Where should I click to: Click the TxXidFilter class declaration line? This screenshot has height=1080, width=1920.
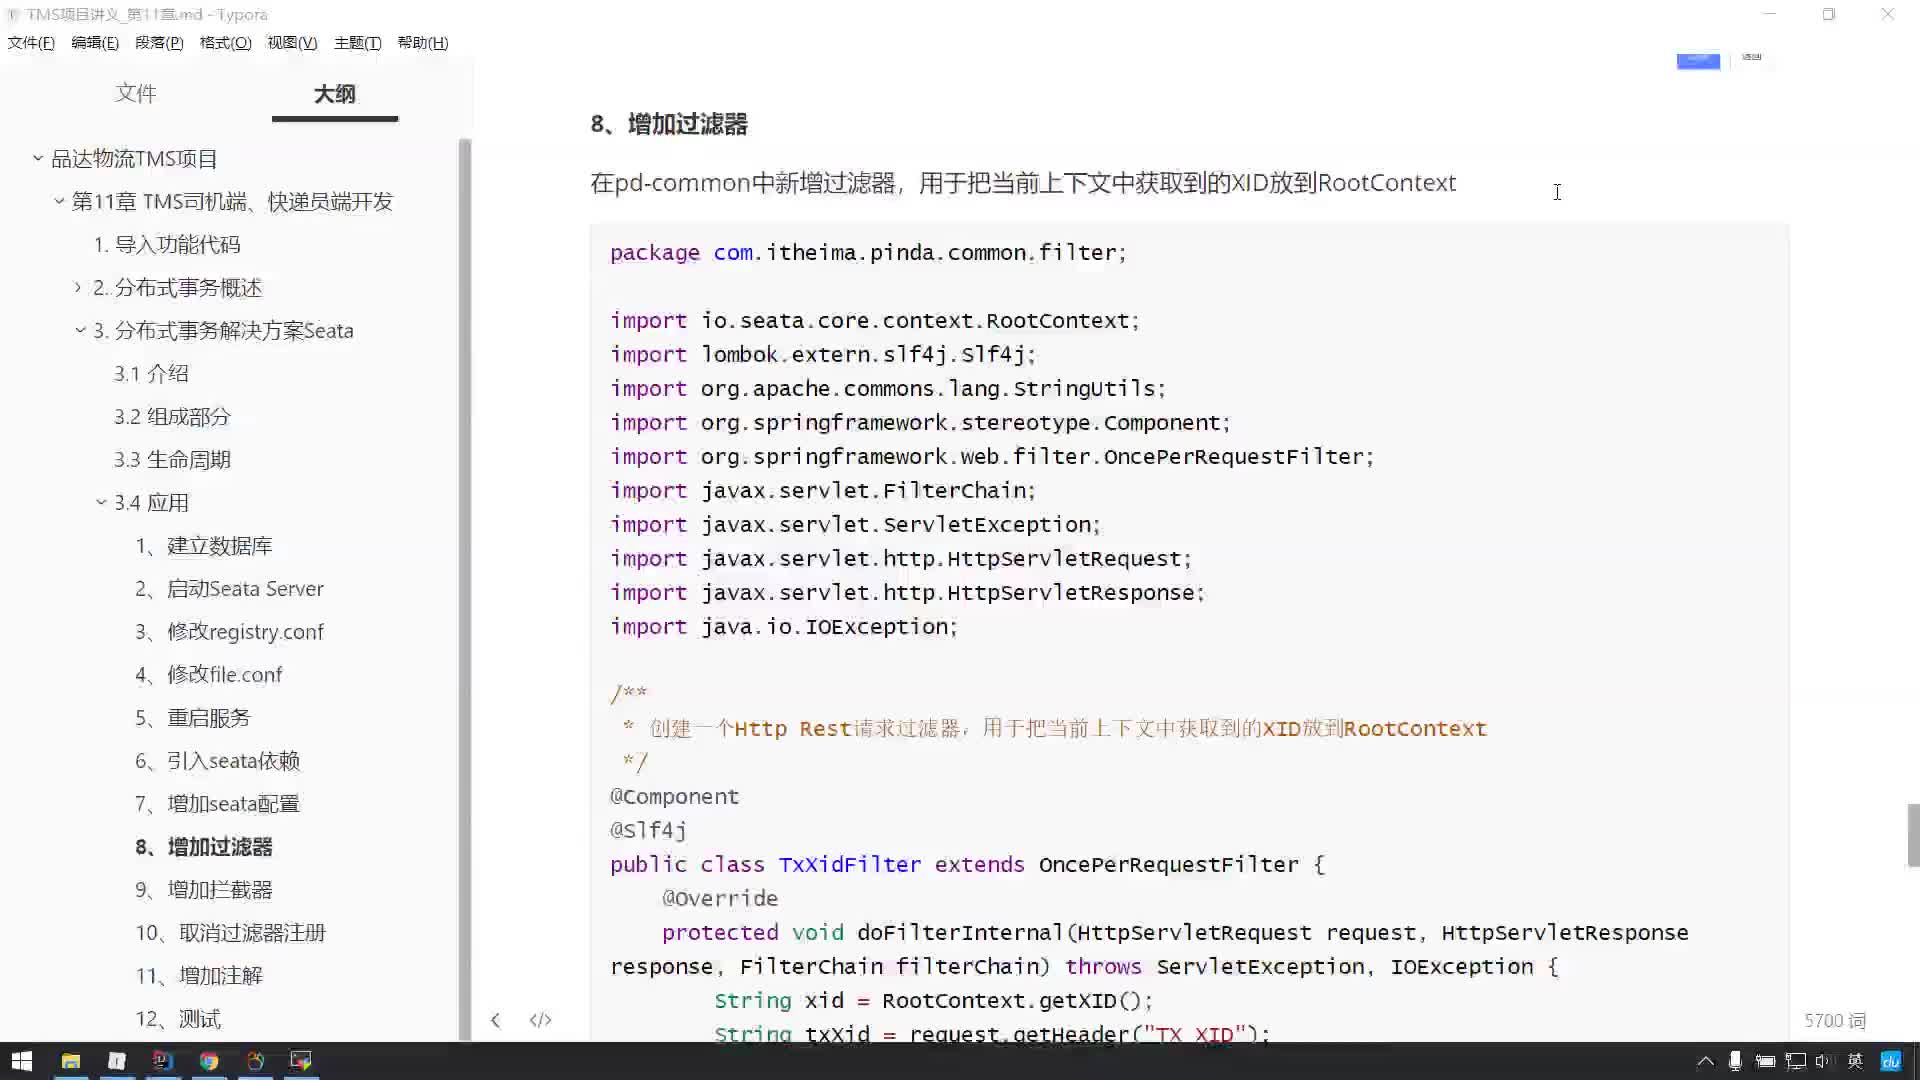[x=967, y=864]
